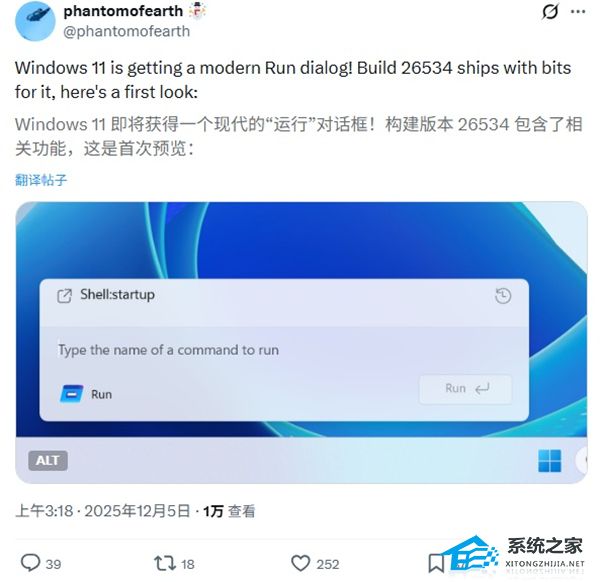600x582 pixels.
Task: Click the Grok slashed-circle icon
Action: (x=550, y=11)
